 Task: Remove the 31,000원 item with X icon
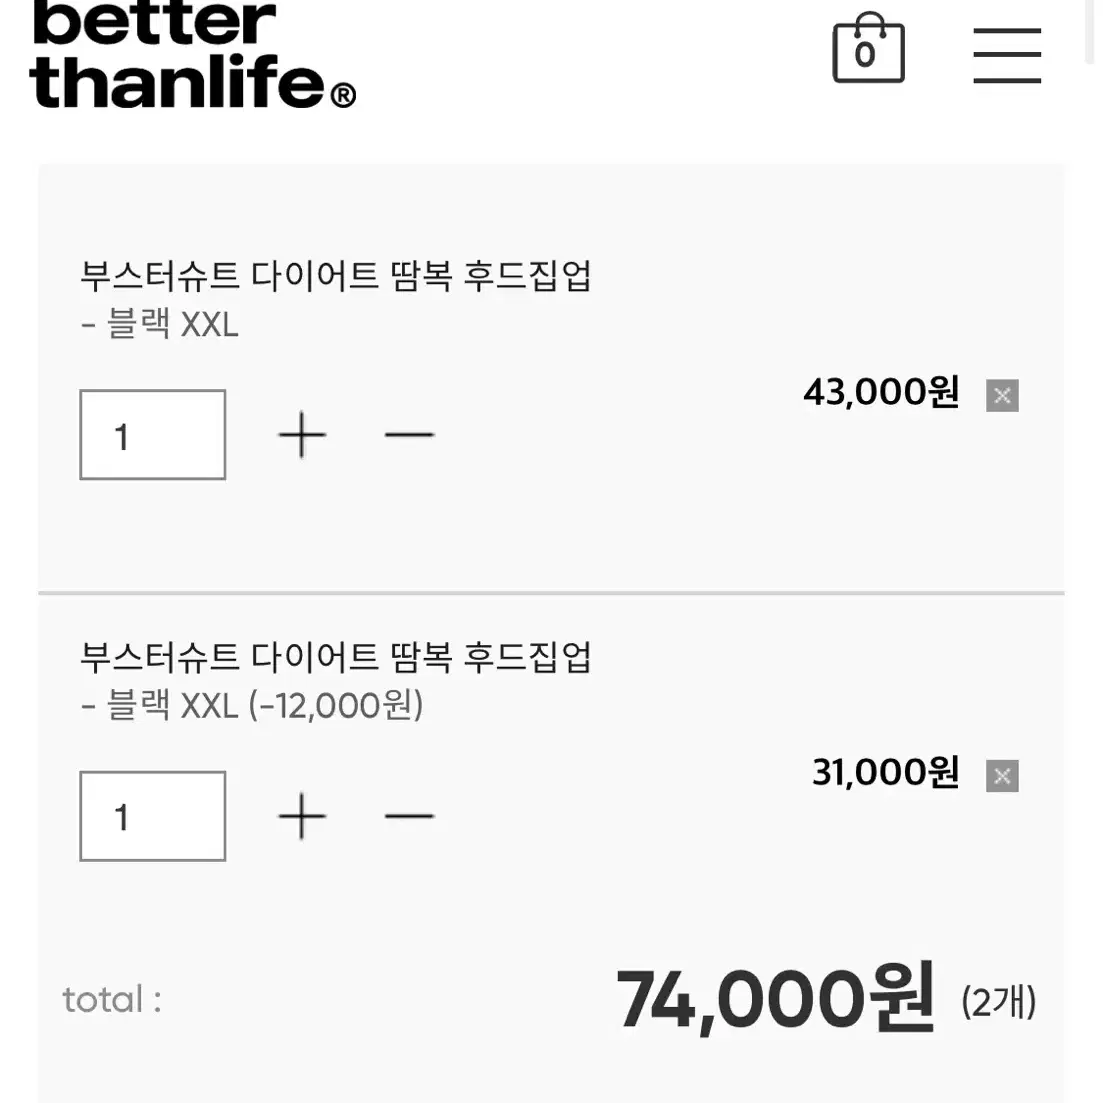pos(1002,776)
